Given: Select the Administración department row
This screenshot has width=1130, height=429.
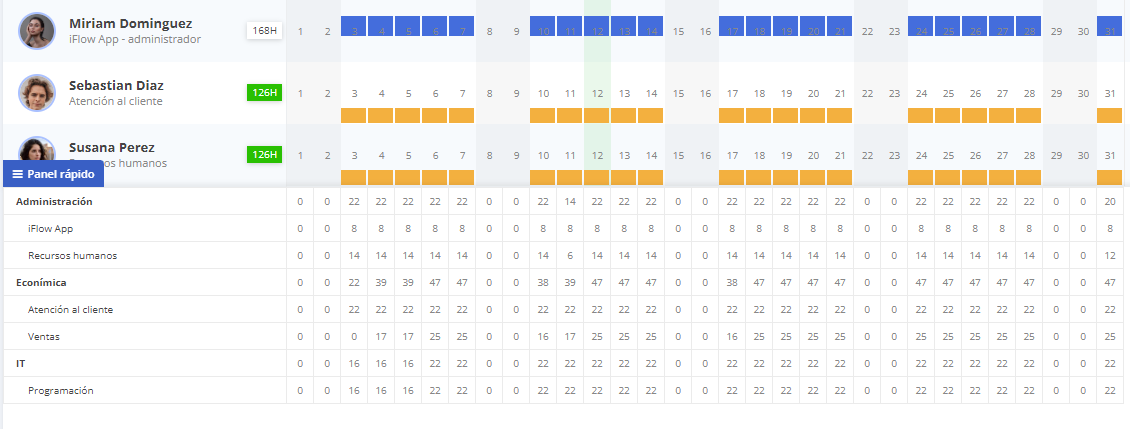Looking at the screenshot, I should click(x=565, y=201).
